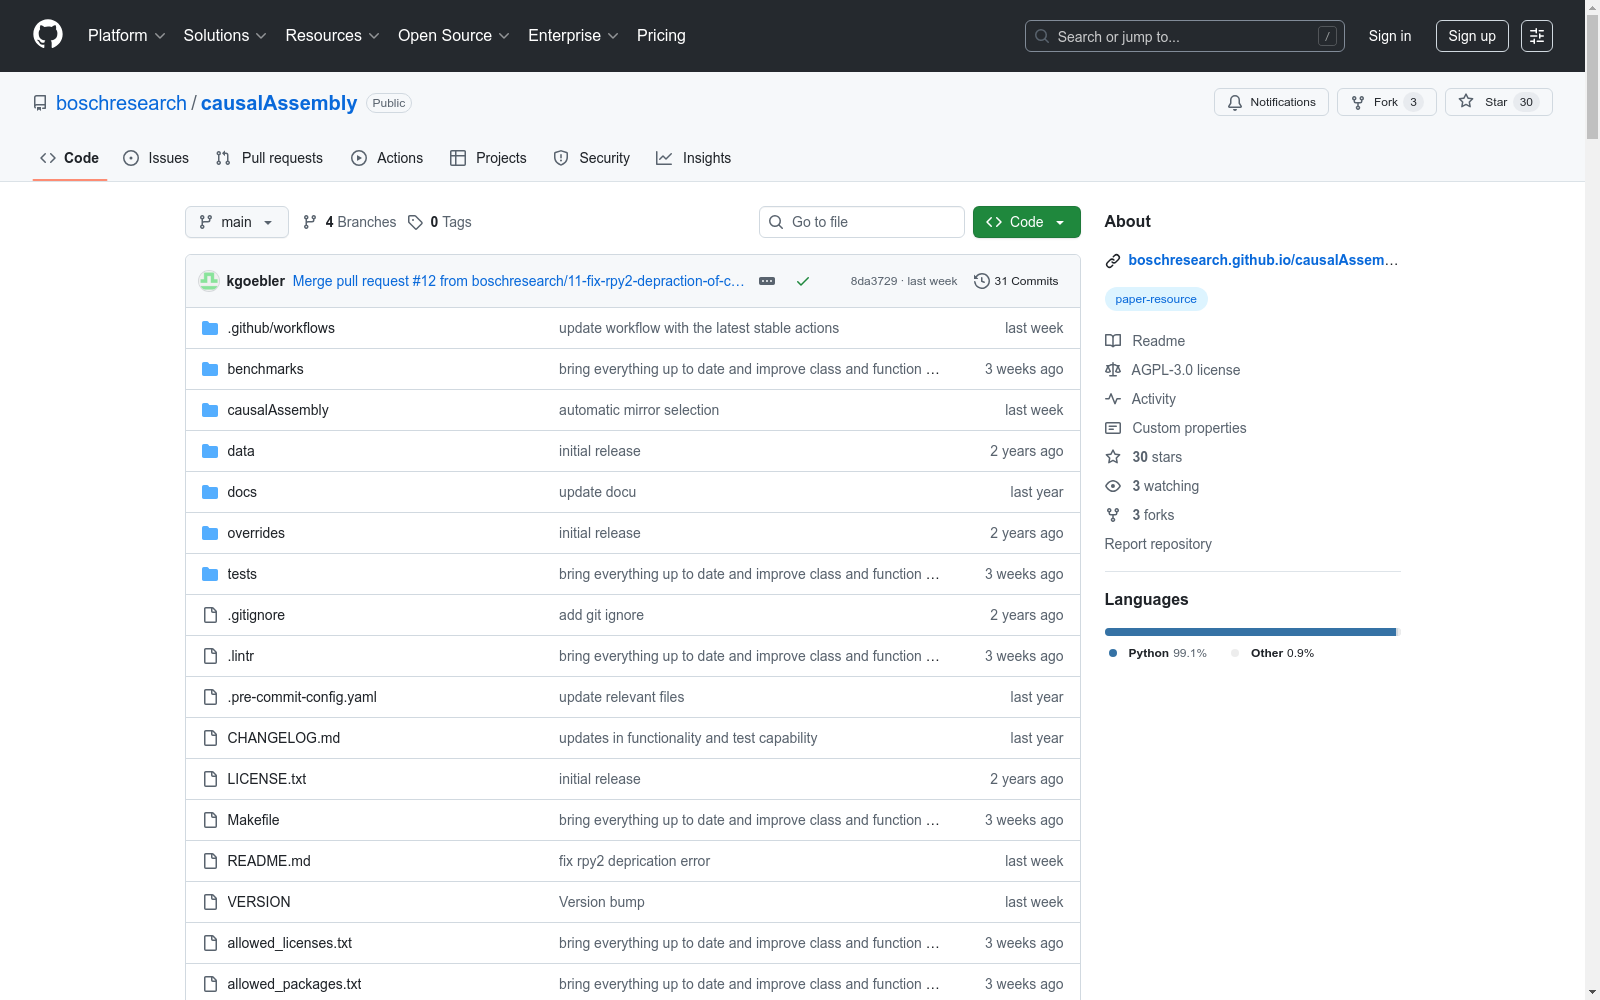This screenshot has height=1000, width=1600.
Task: Click the Sign up button
Action: [x=1472, y=36]
